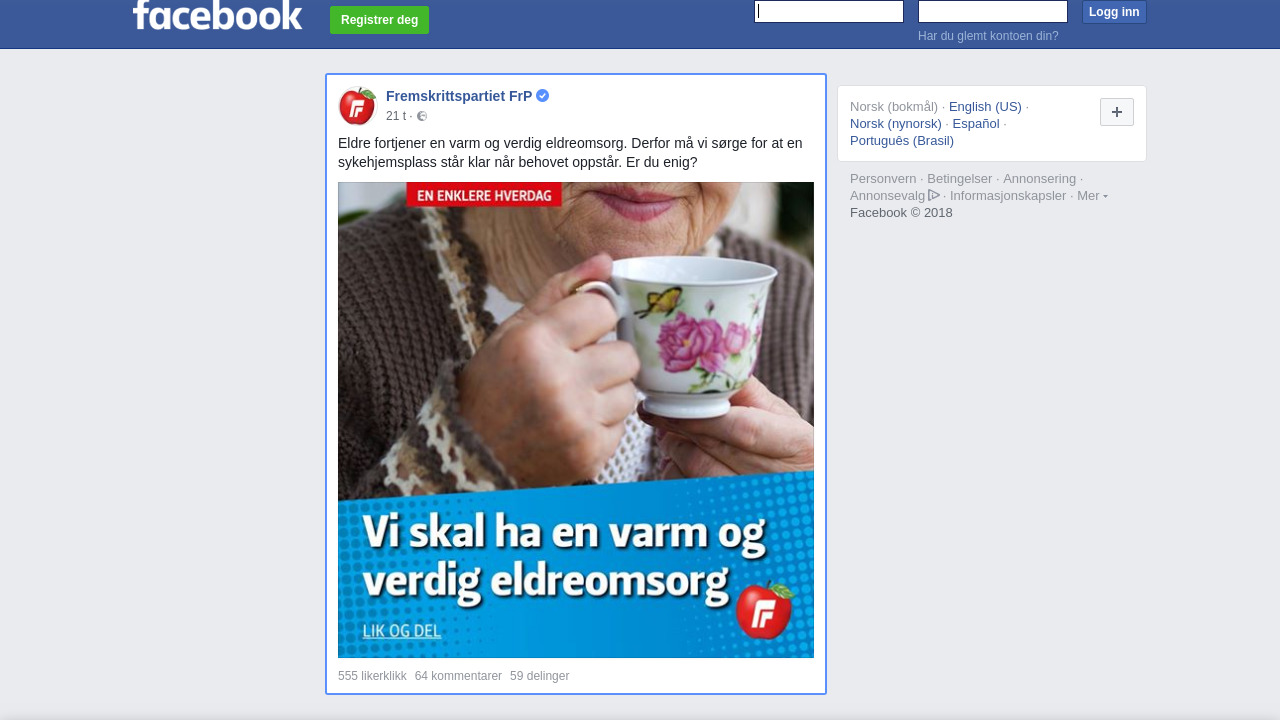Click the public globe privacy icon

pos(422,116)
